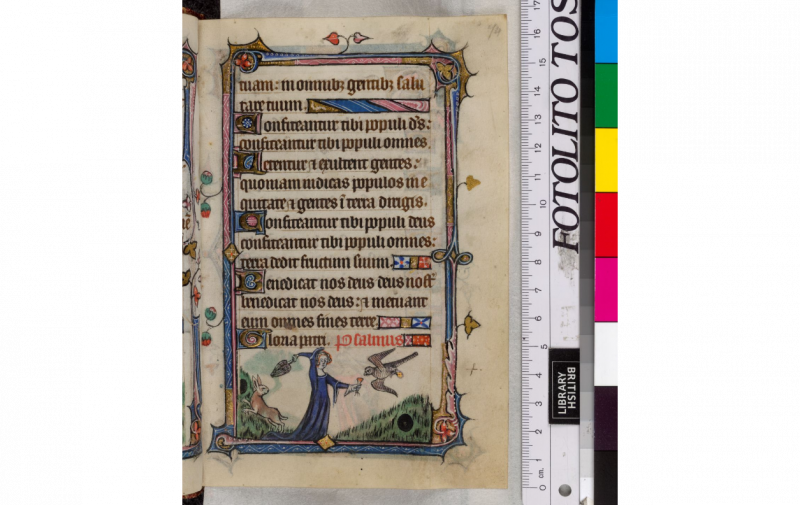This screenshot has width=800, height=505.
Task: Click the magenta color patch on the color bar
Action: pyautogui.click(x=606, y=288)
